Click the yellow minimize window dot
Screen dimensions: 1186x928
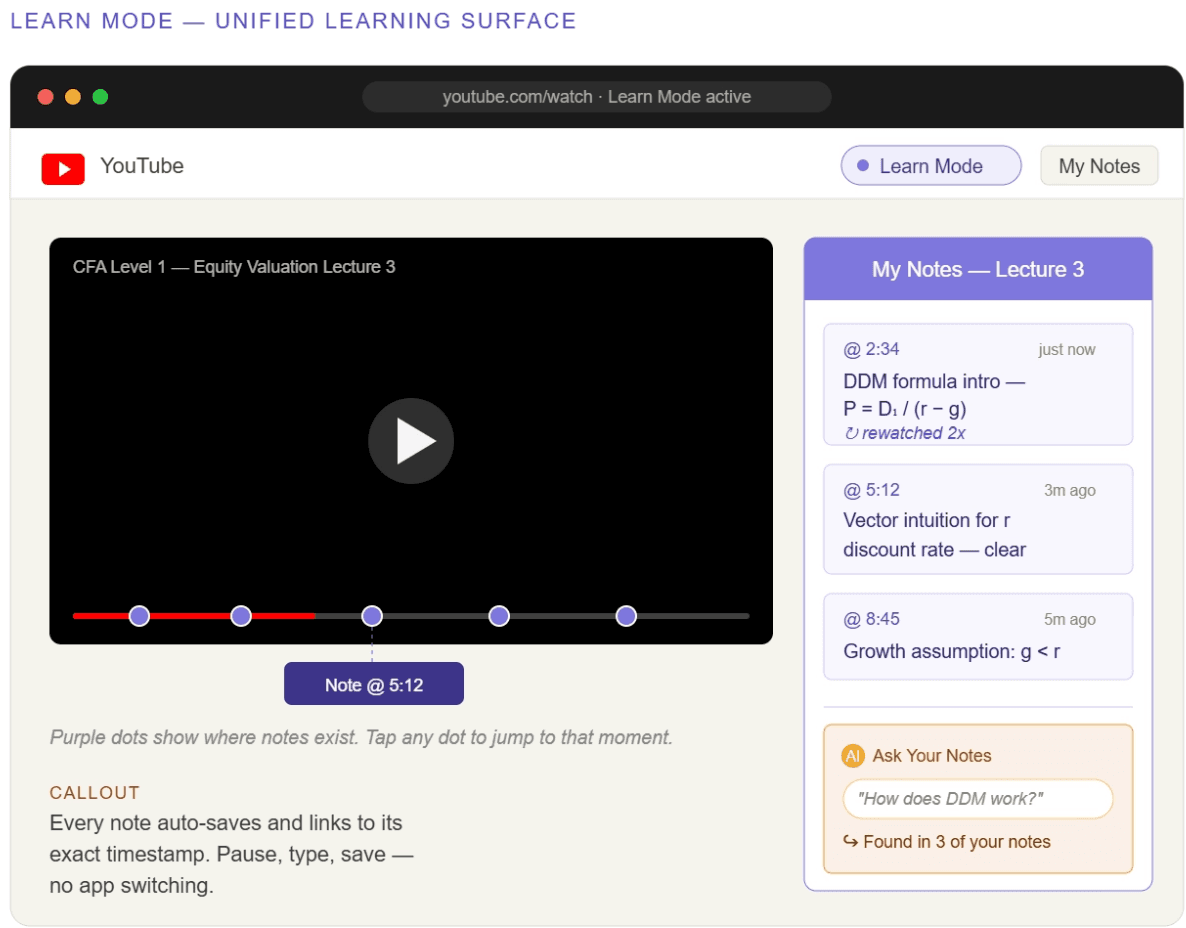(x=73, y=97)
